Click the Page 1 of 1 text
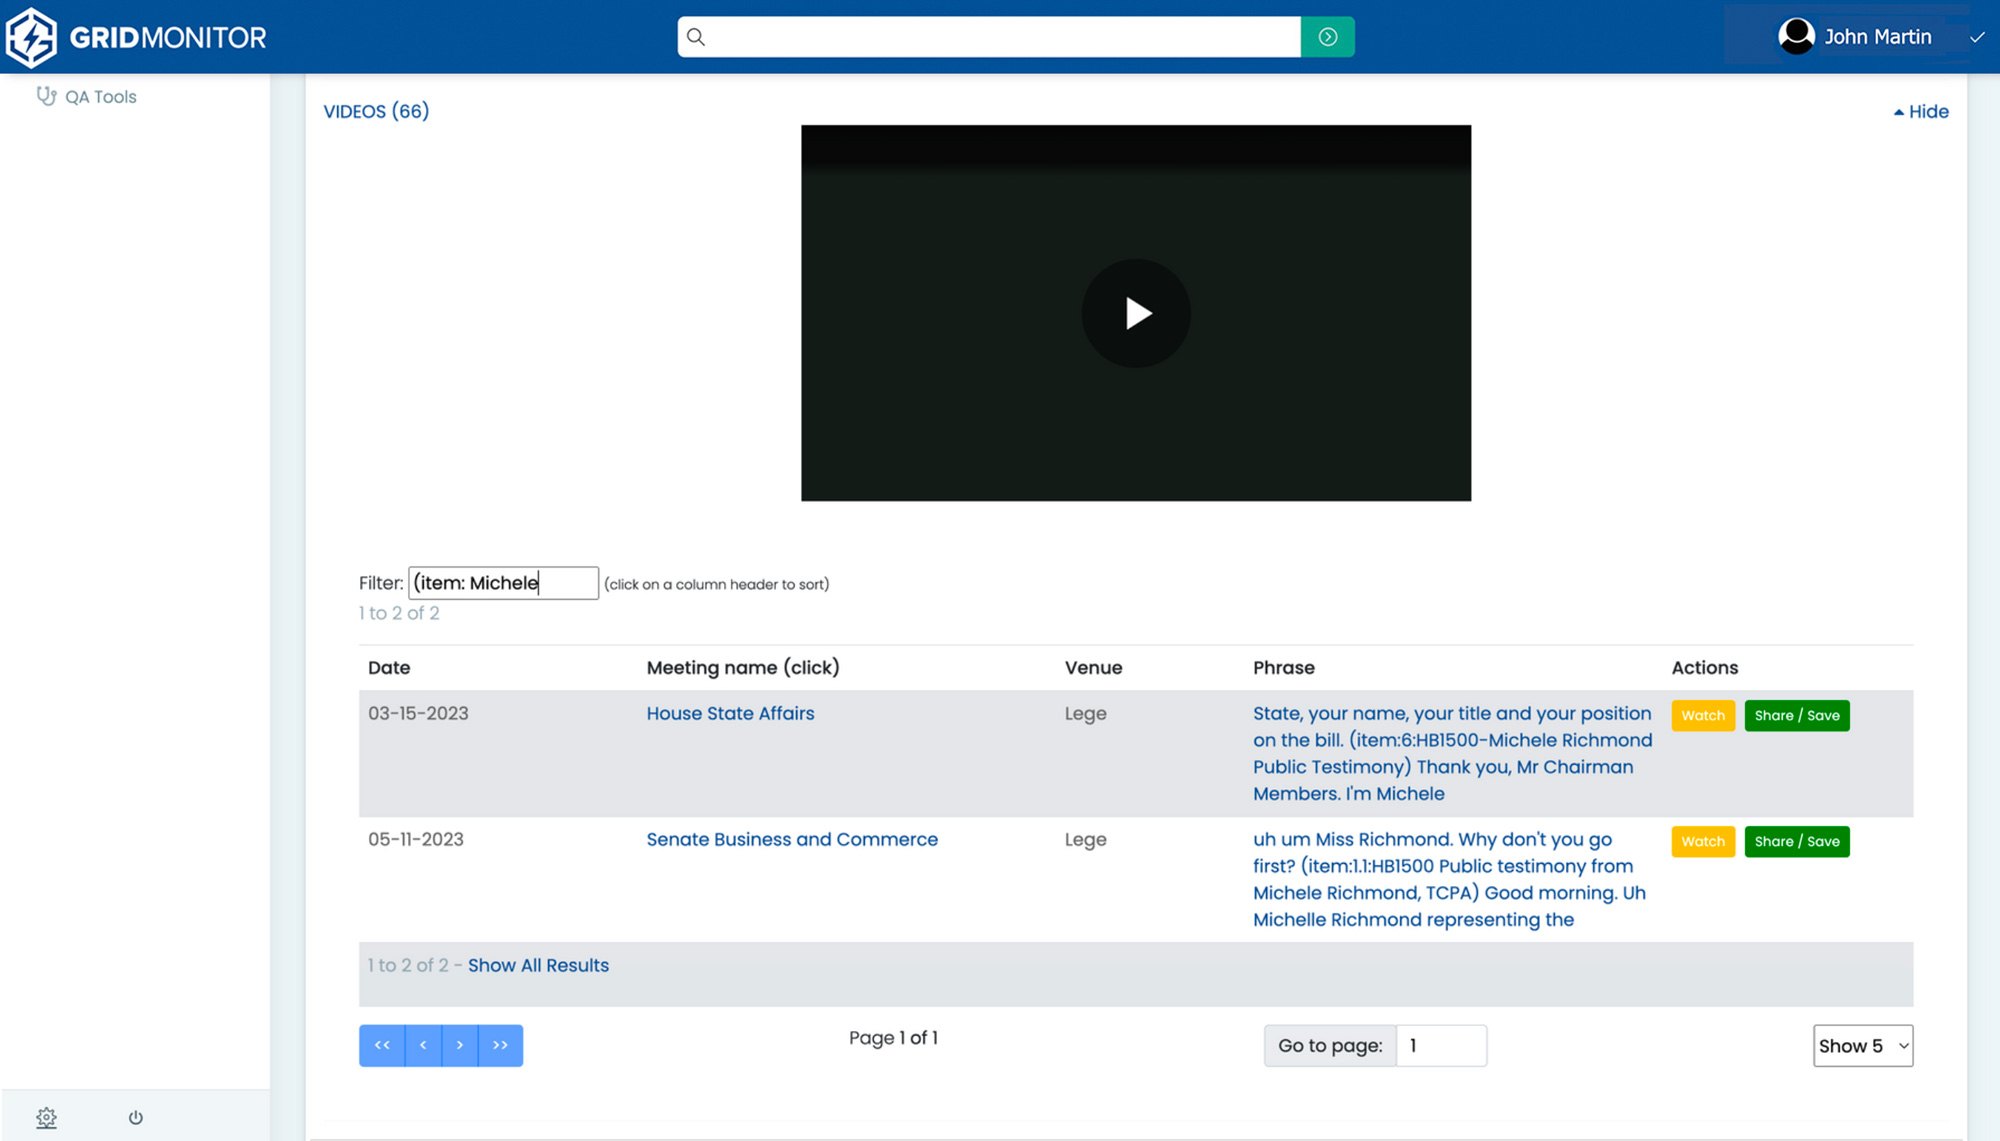The image size is (2000, 1141). (893, 1038)
